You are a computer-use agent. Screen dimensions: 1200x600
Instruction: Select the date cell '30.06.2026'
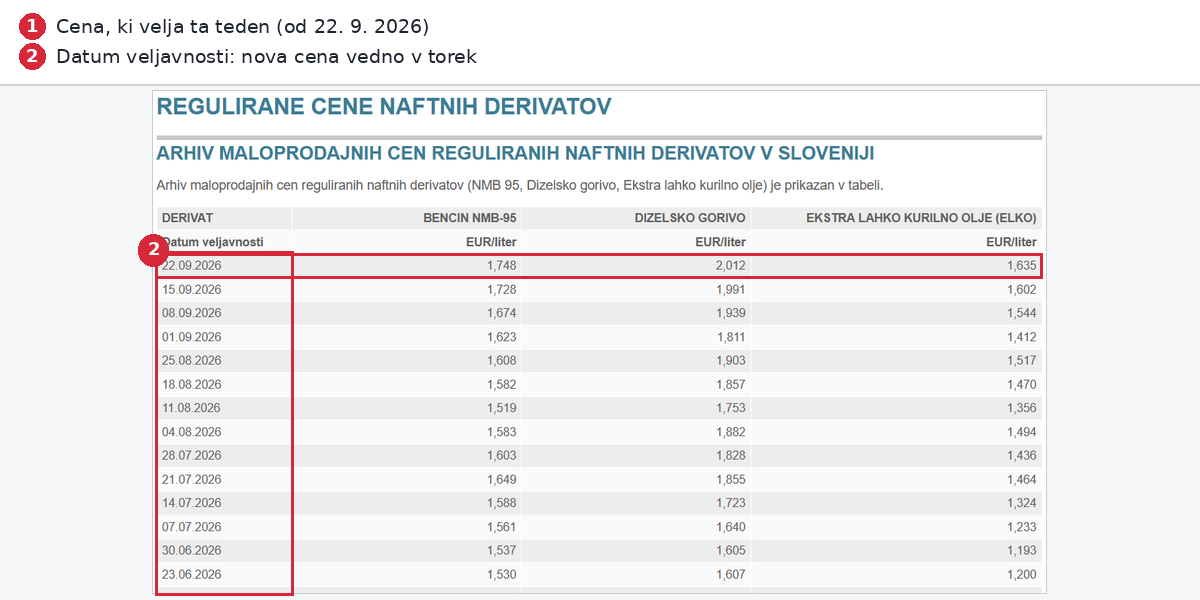click(192, 550)
